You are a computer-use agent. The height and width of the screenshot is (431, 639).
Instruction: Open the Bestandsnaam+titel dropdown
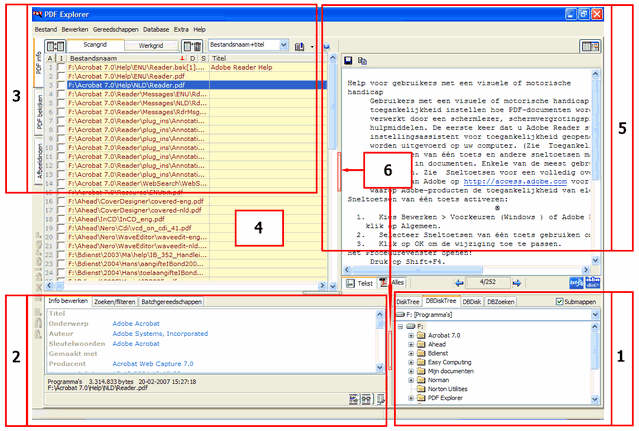[x=284, y=46]
